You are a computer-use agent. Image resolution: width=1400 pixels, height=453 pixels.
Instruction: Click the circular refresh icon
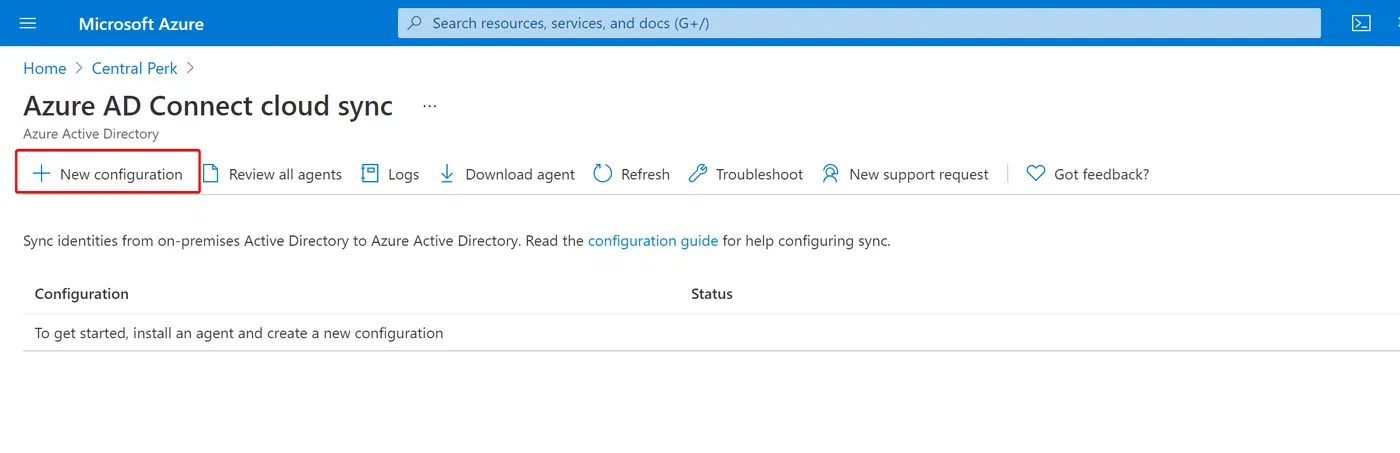(602, 173)
